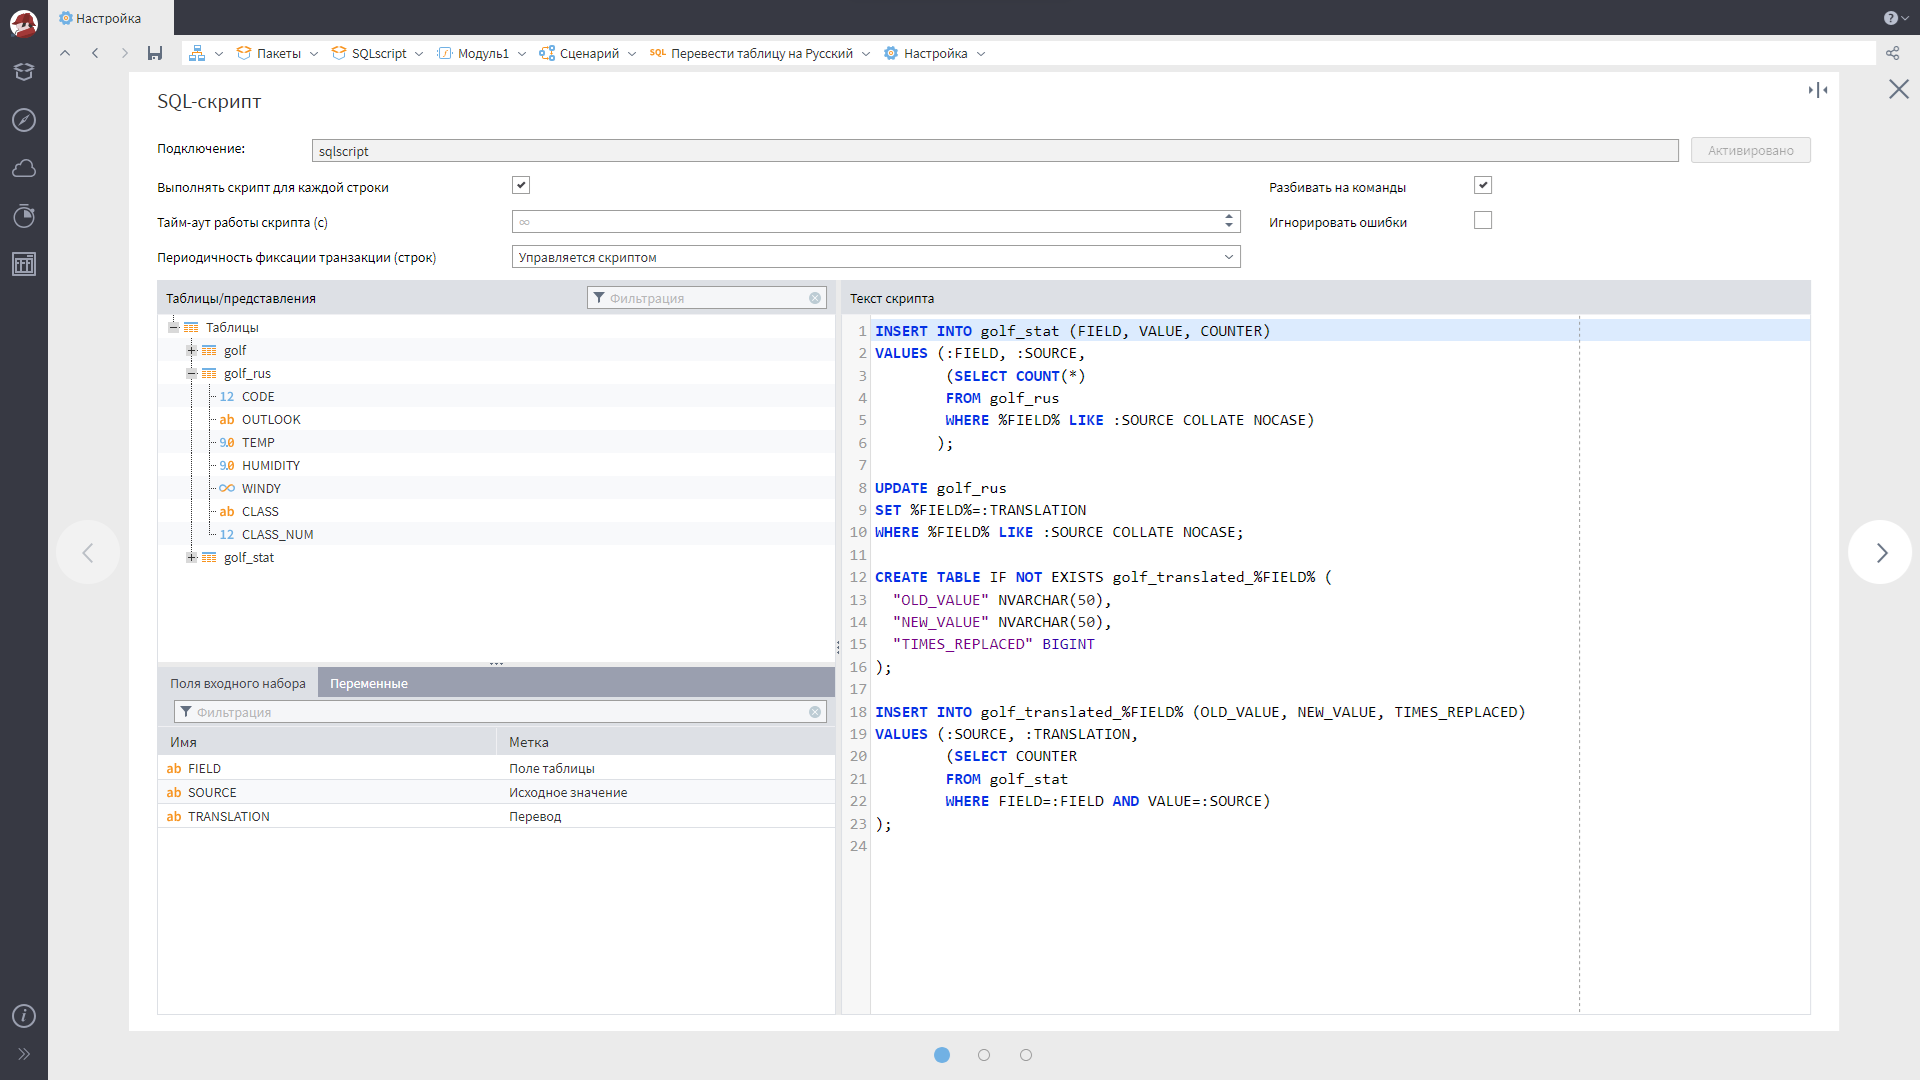The width and height of the screenshot is (1920, 1080).
Task: Click the share icon at top right
Action: pos(1892,53)
